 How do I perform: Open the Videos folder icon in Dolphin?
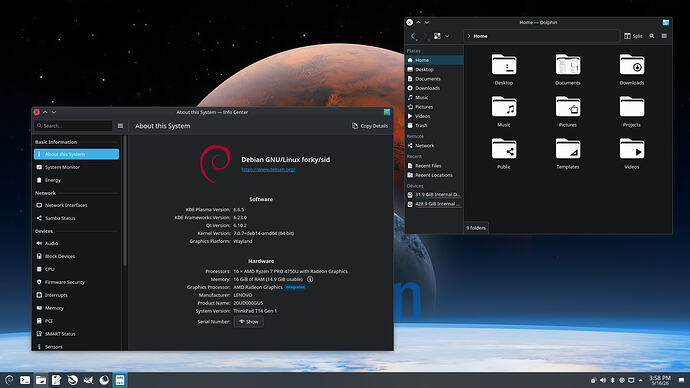tap(632, 149)
